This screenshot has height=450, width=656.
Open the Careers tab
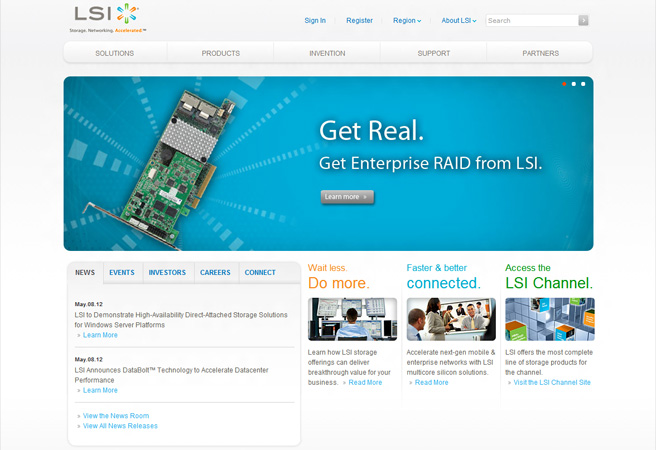(215, 272)
